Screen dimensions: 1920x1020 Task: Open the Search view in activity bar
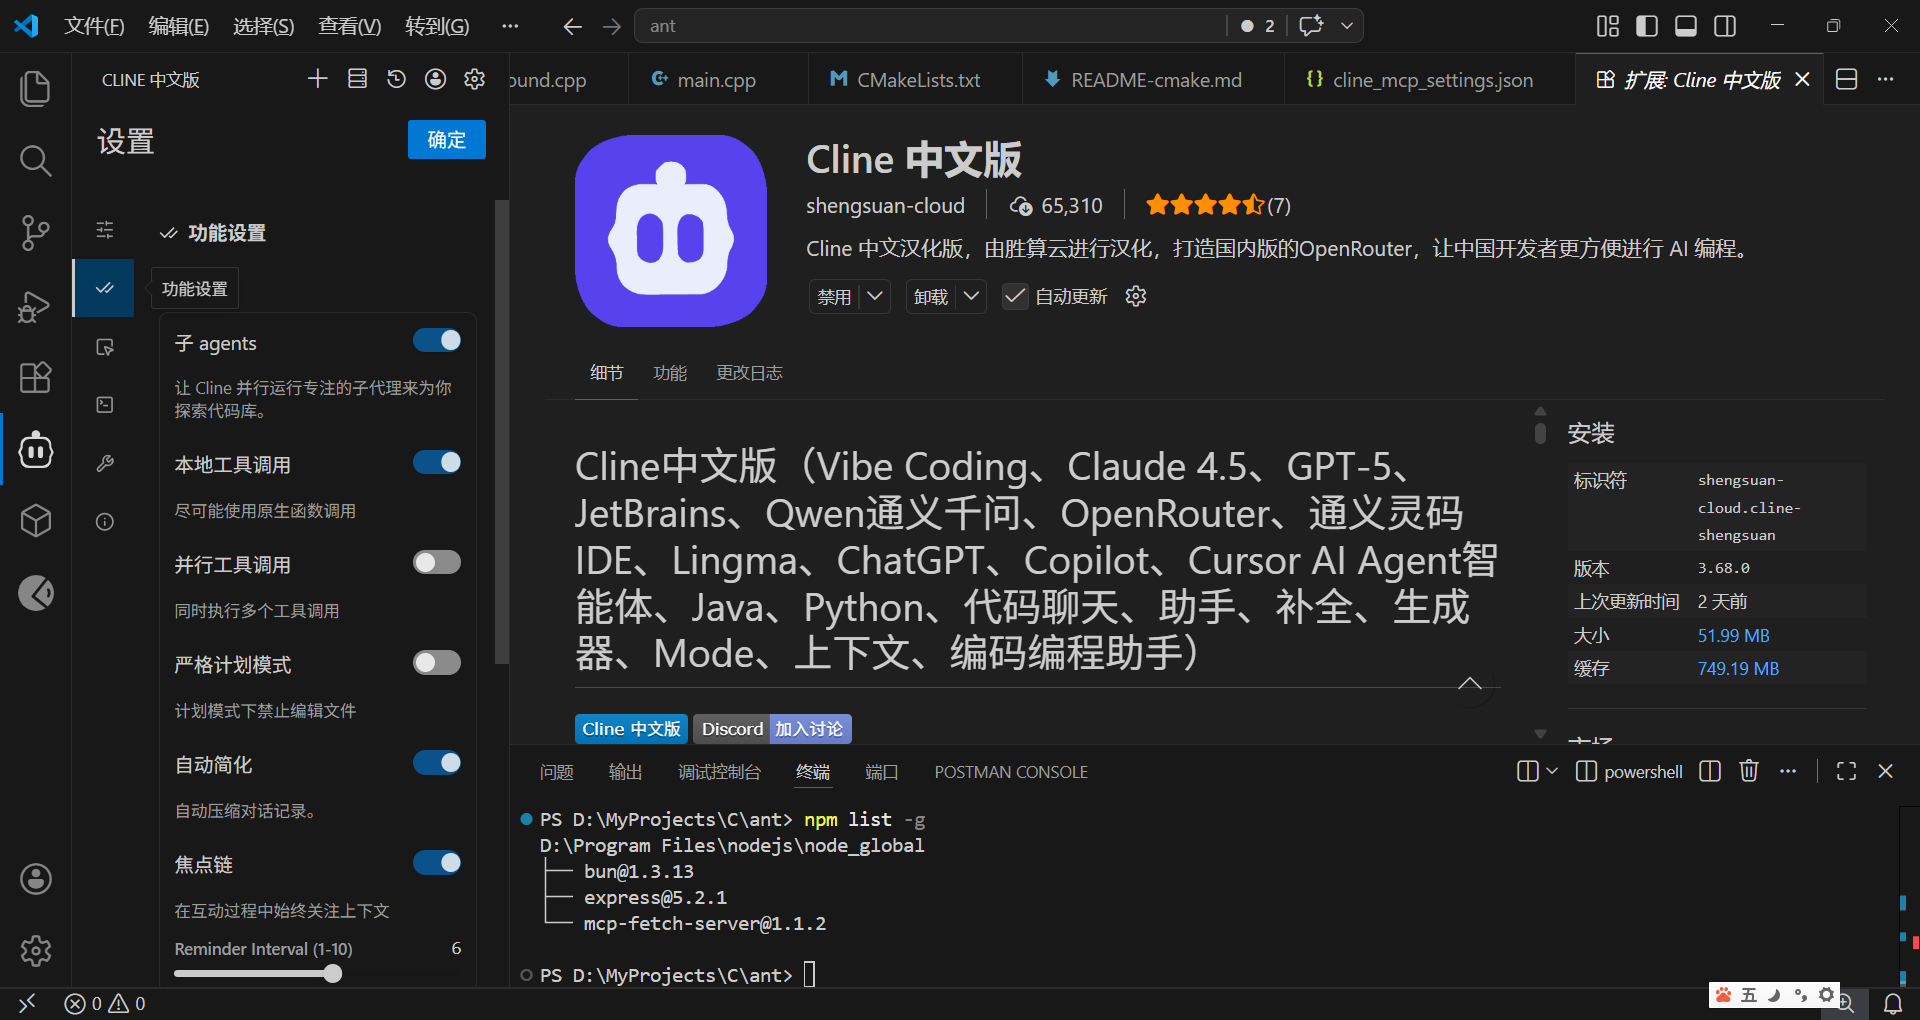(36, 160)
